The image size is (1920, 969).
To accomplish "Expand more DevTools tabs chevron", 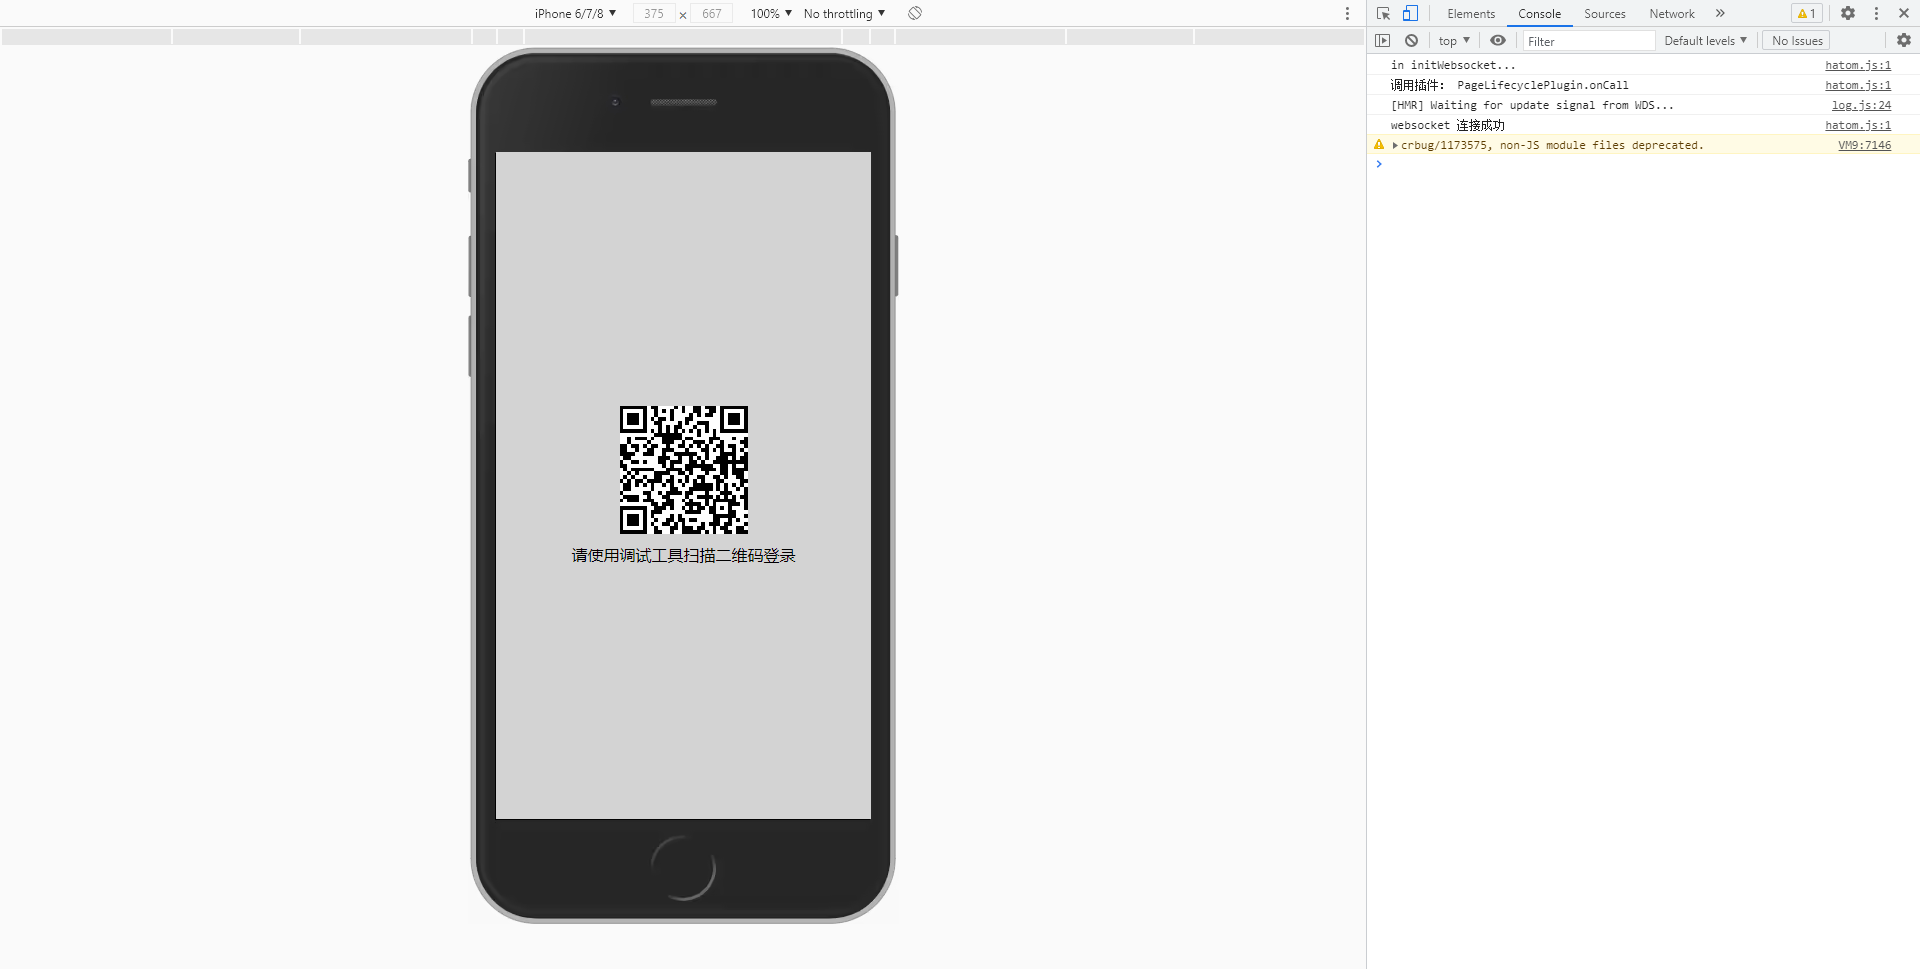I will (x=1720, y=13).
